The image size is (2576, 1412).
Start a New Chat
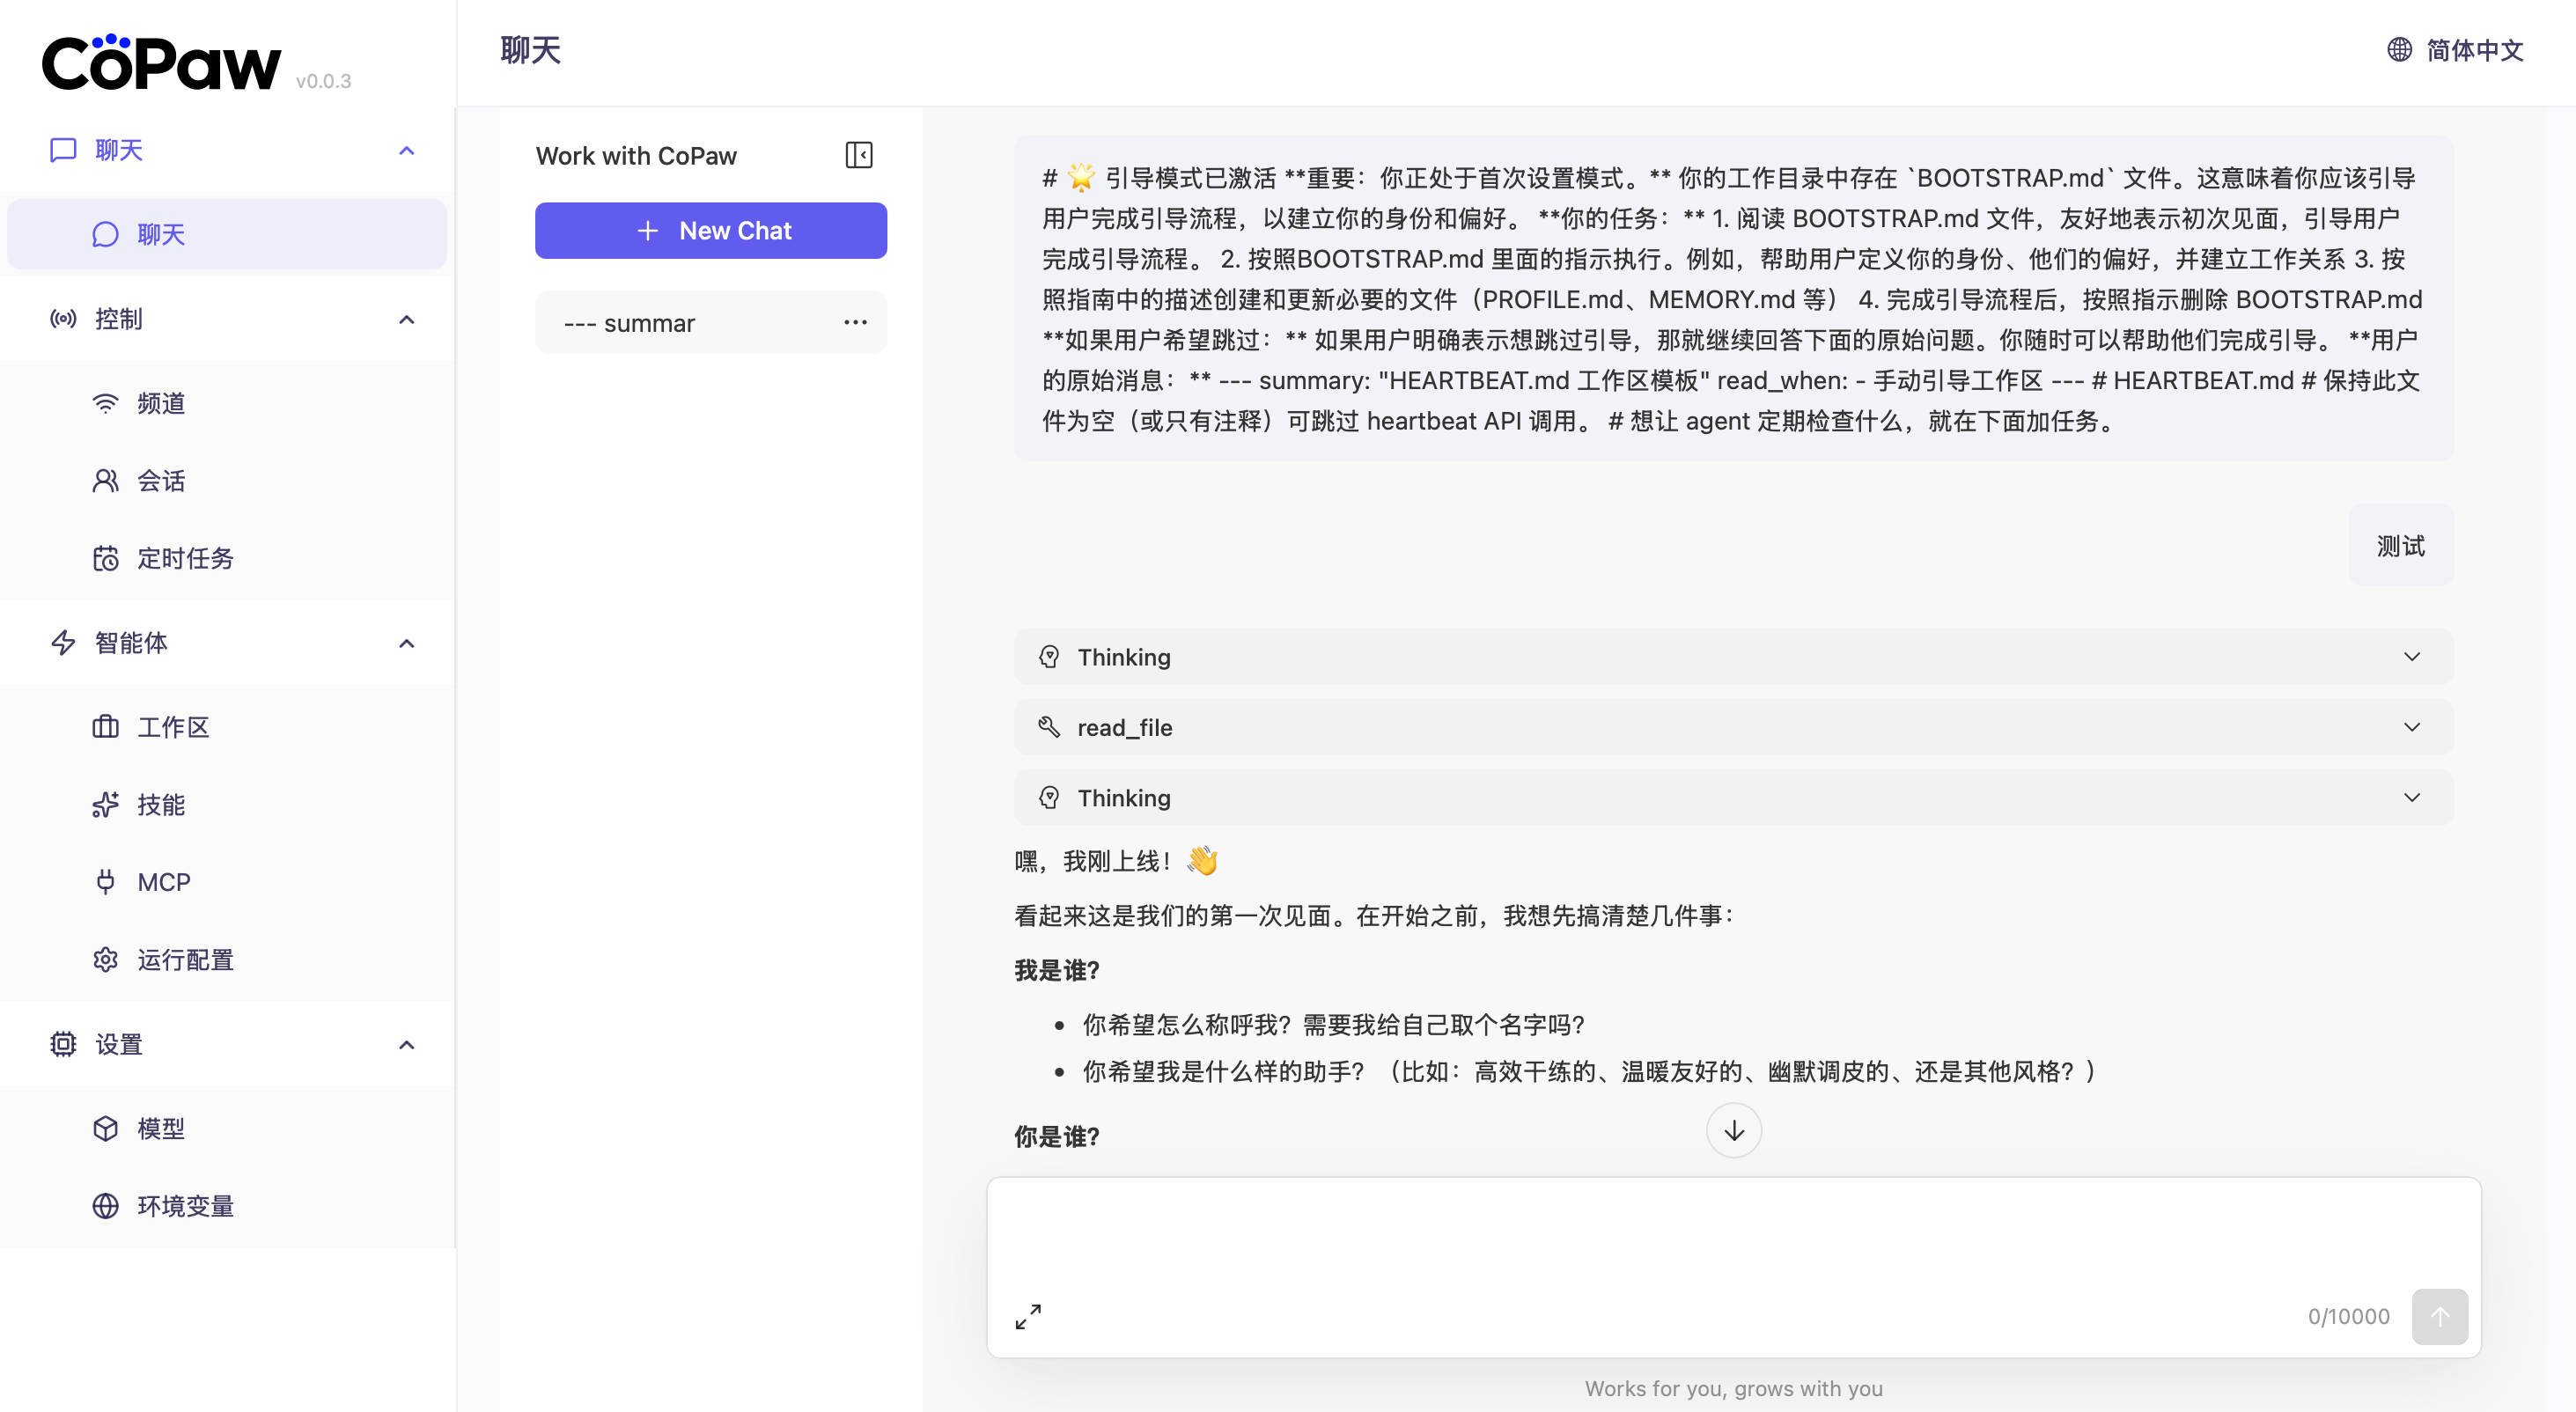click(x=710, y=230)
